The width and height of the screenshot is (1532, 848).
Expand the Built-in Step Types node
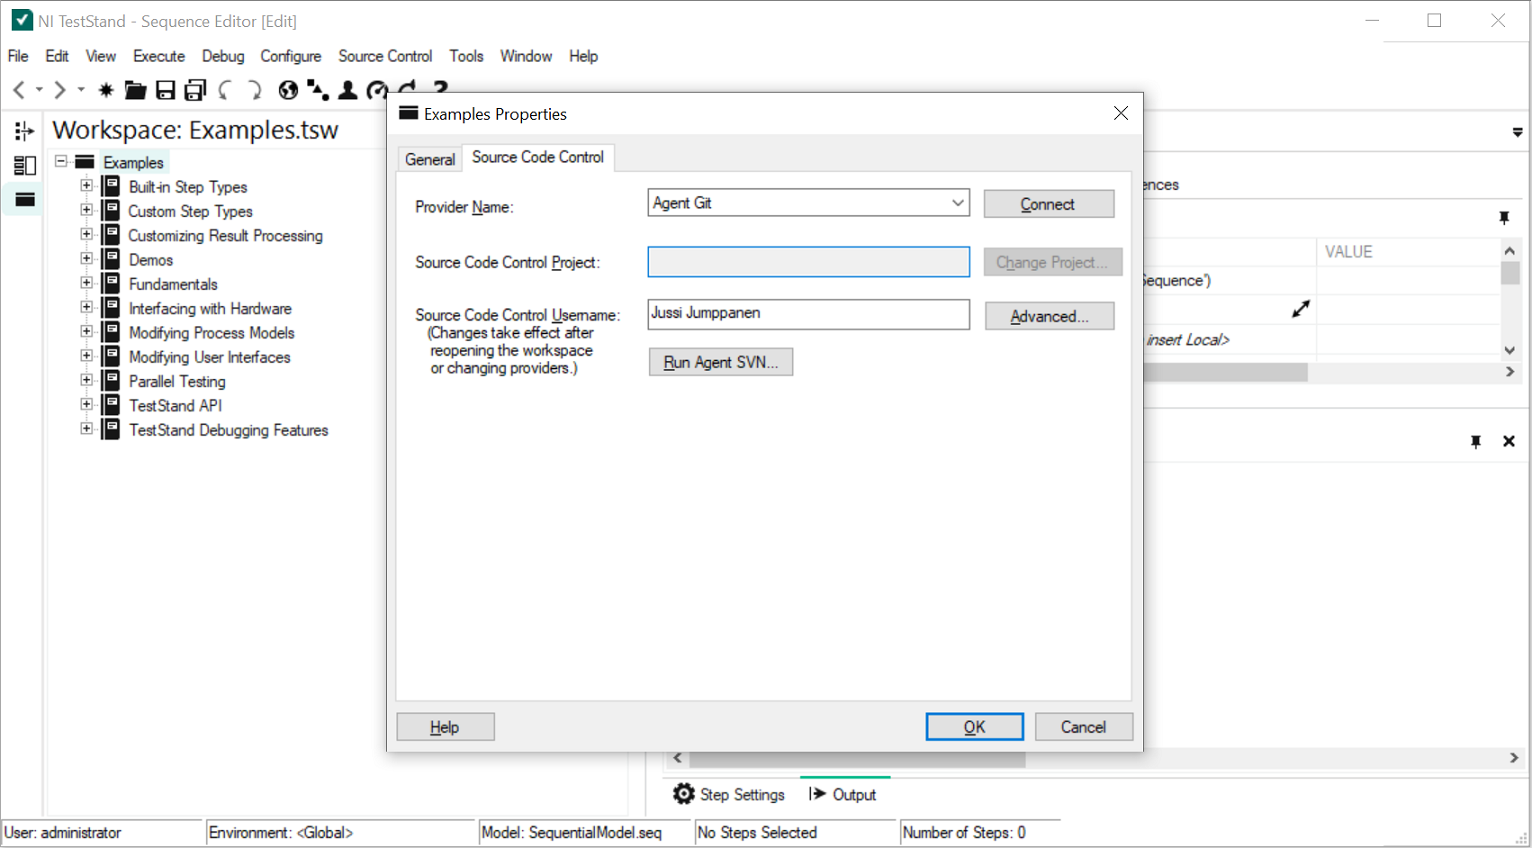[87, 186]
